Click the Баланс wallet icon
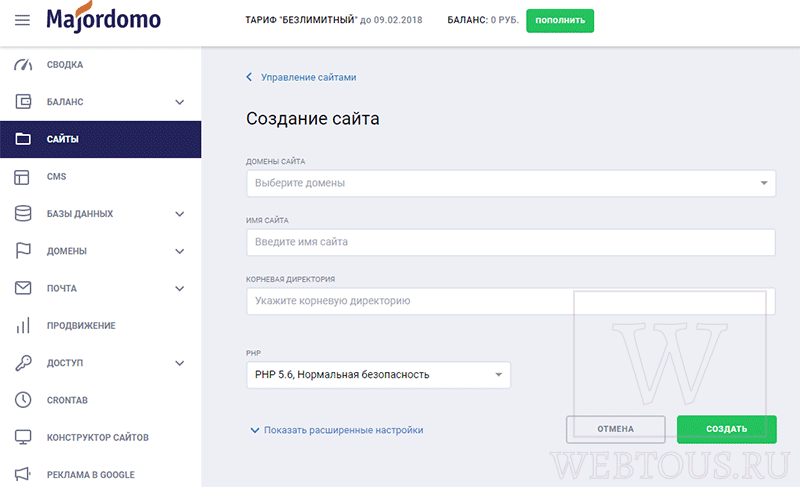The height and width of the screenshot is (487, 800). pos(23,101)
